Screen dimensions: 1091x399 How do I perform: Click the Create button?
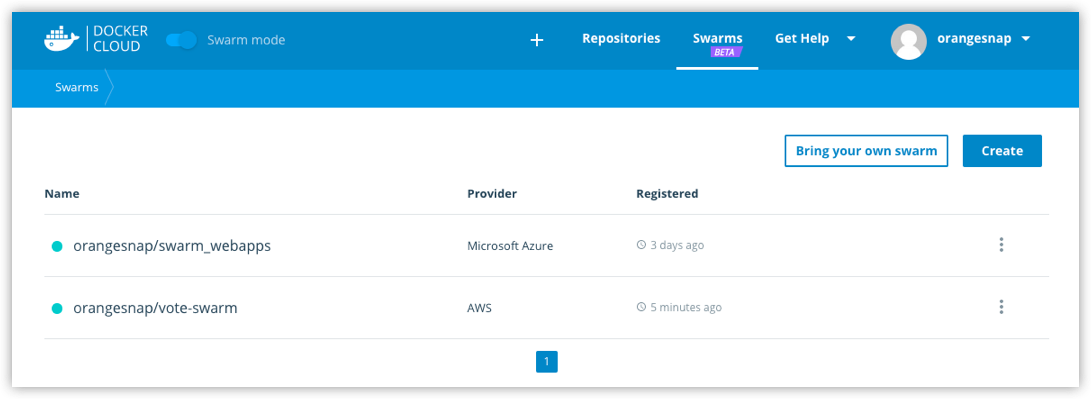(x=1002, y=151)
